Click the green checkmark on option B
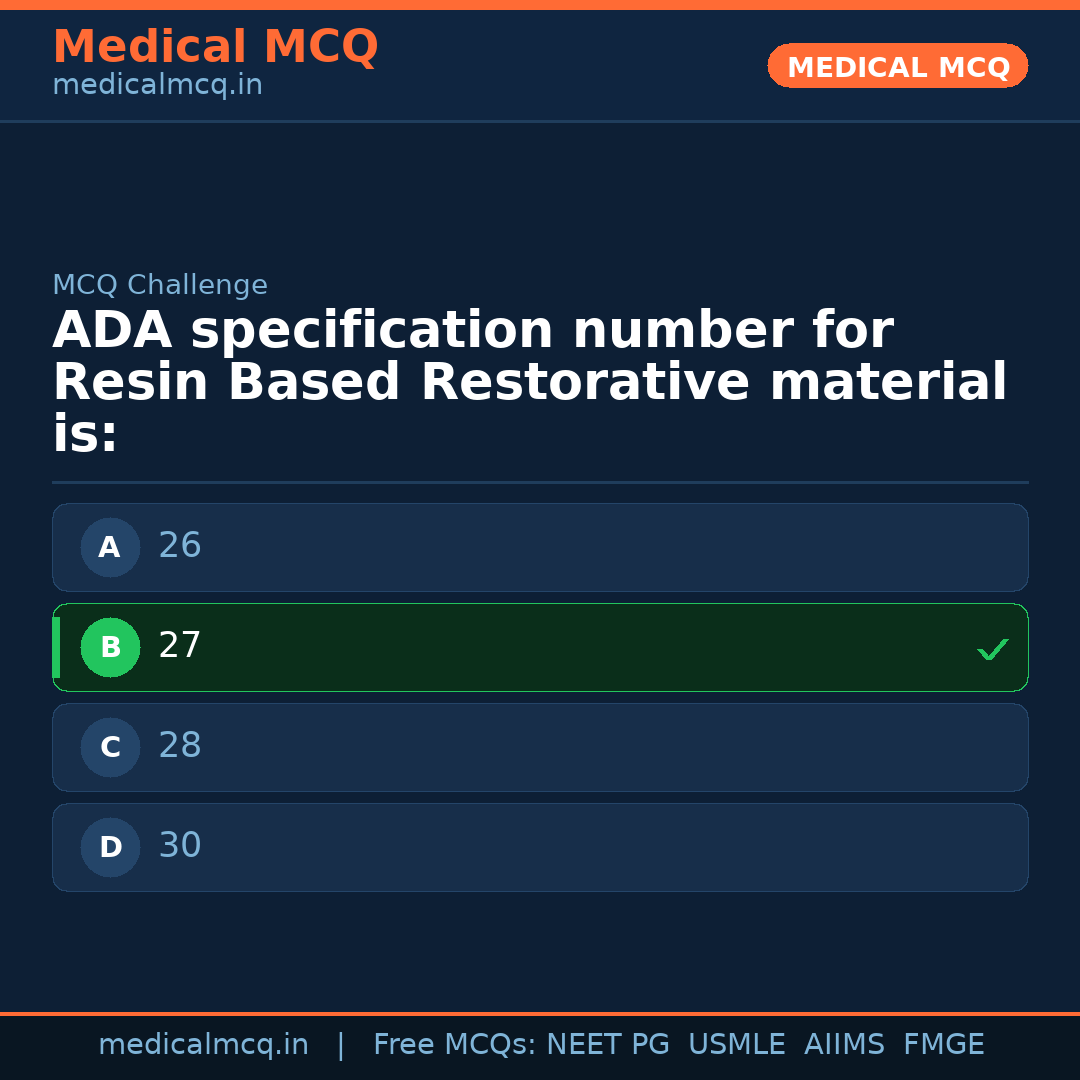The image size is (1080, 1080). [992, 650]
